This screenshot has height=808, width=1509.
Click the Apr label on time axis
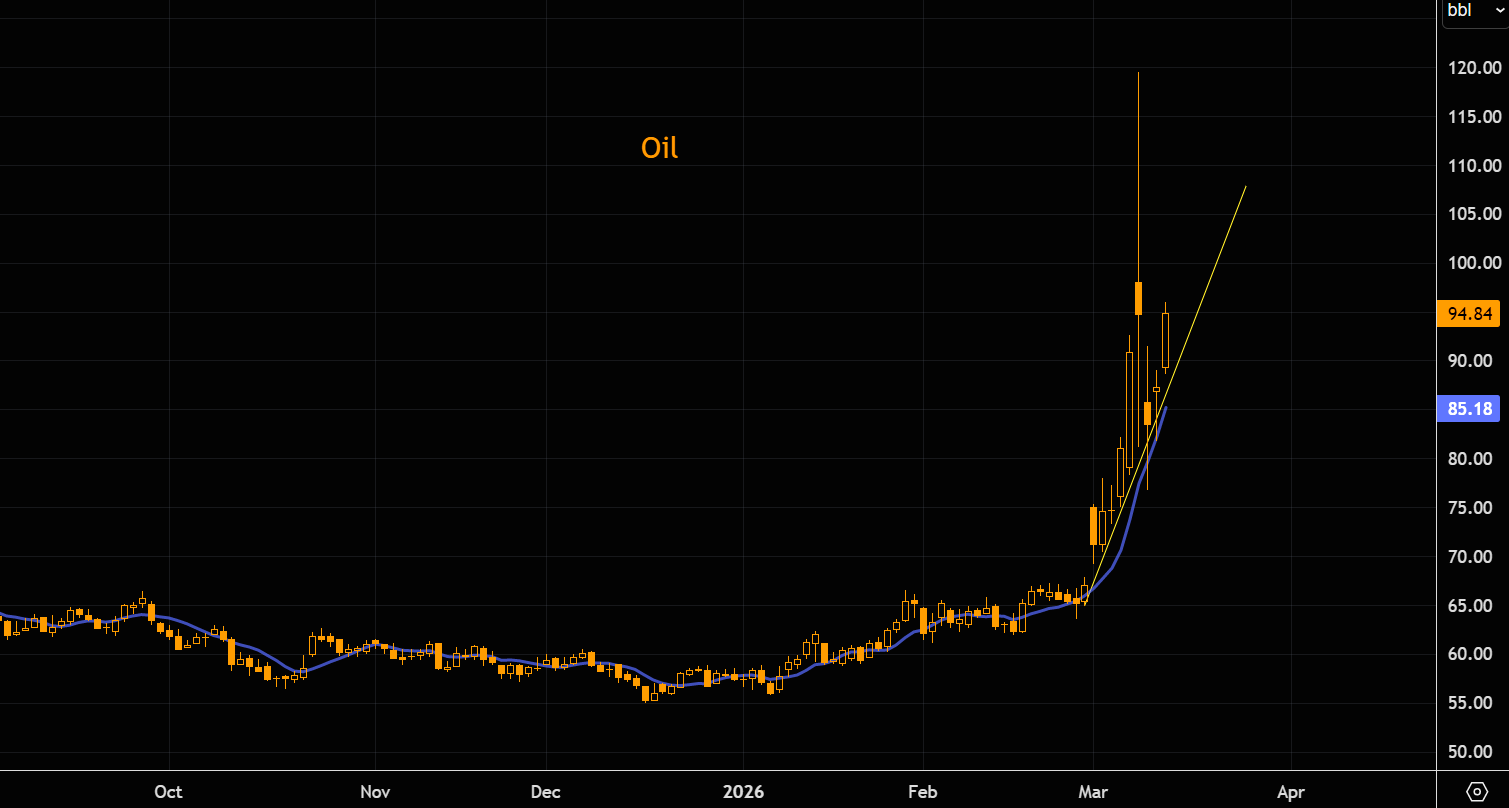(1291, 792)
